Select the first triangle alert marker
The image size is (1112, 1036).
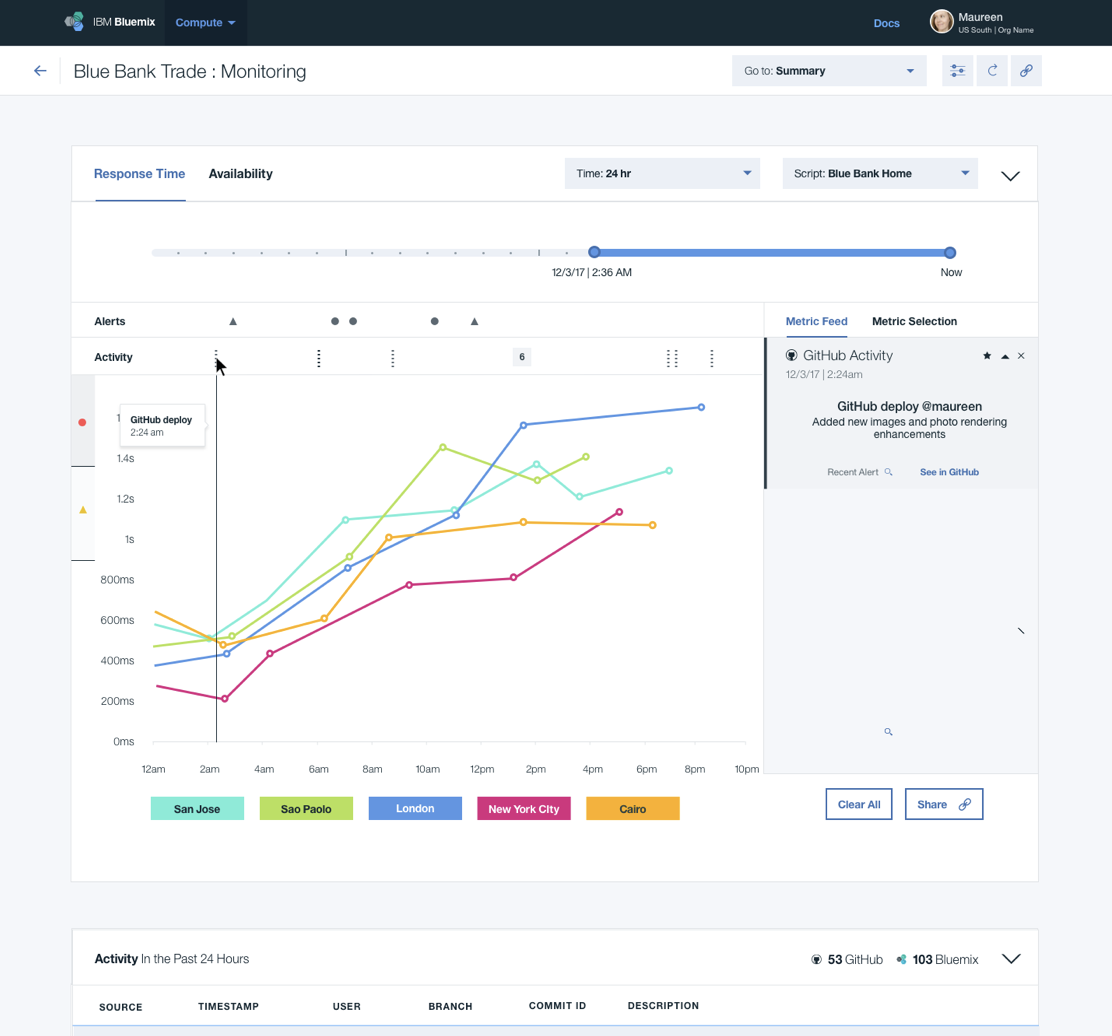[x=233, y=321]
